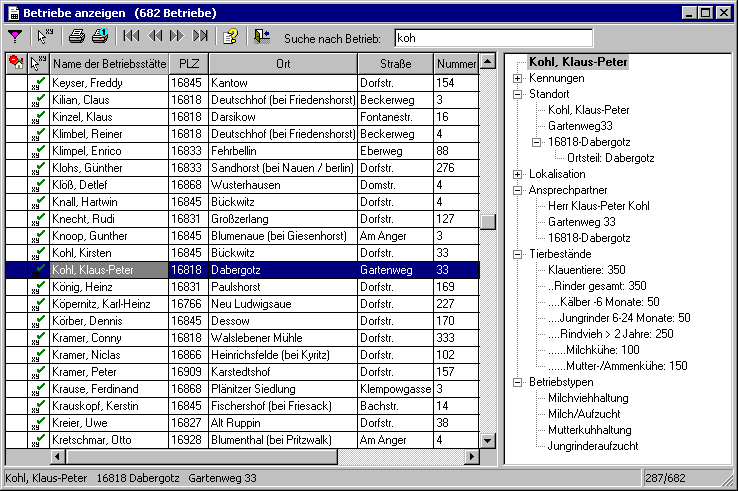Viewport: 738px width, 491px height.
Task: Select tree item Milchkühe: 100
Action: (x=594, y=350)
